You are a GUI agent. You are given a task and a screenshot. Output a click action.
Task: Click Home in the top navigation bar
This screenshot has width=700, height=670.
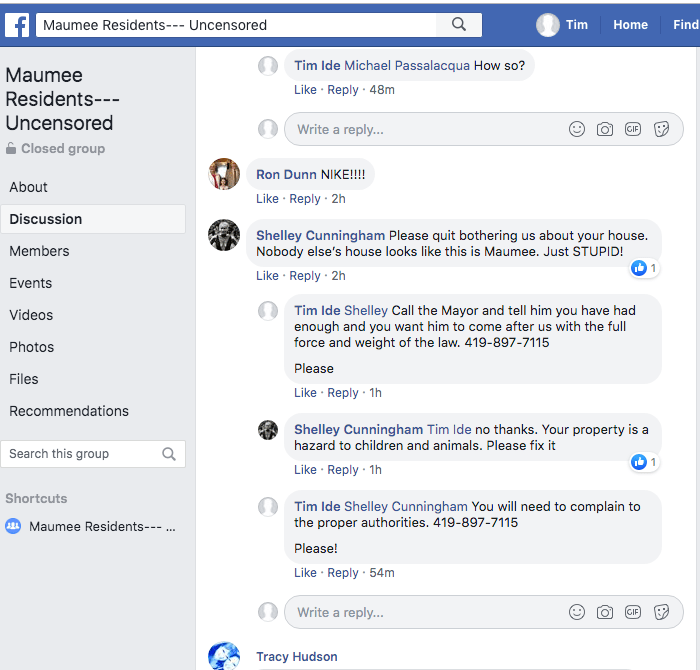pyautogui.click(x=630, y=25)
